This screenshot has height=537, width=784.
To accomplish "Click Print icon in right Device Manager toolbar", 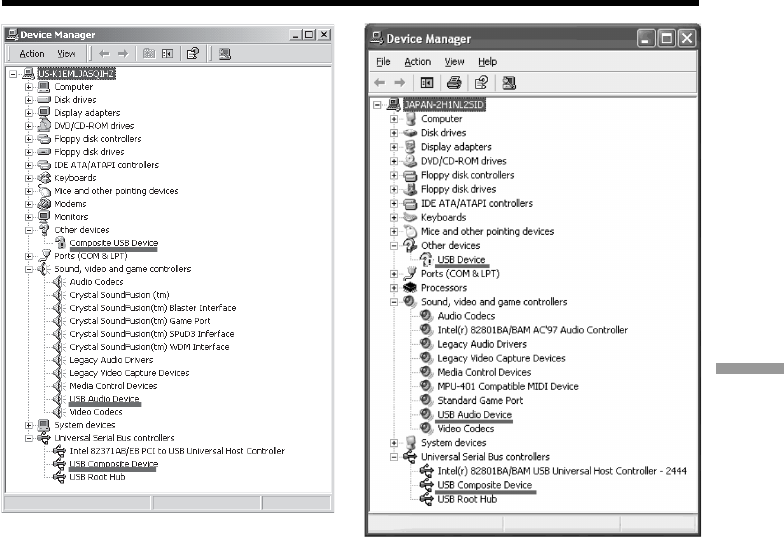I will [454, 82].
